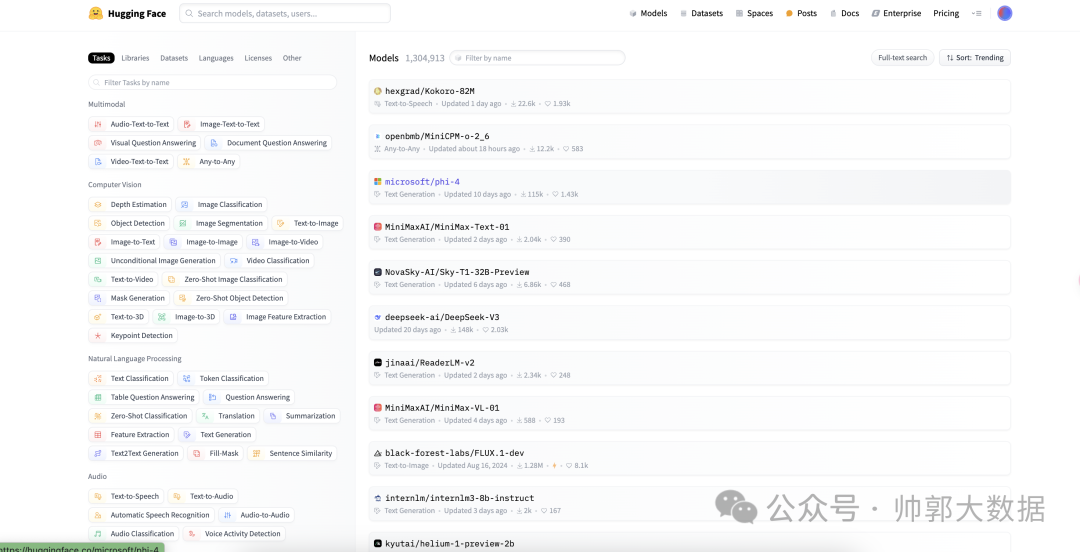
Task: Click the Automatic Speech Recognition icon
Action: point(98,515)
